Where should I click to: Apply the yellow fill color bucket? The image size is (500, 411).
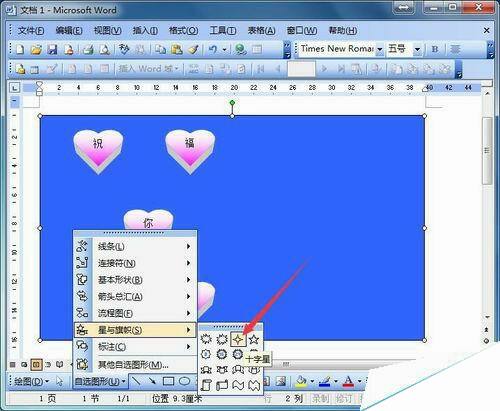pos(301,381)
